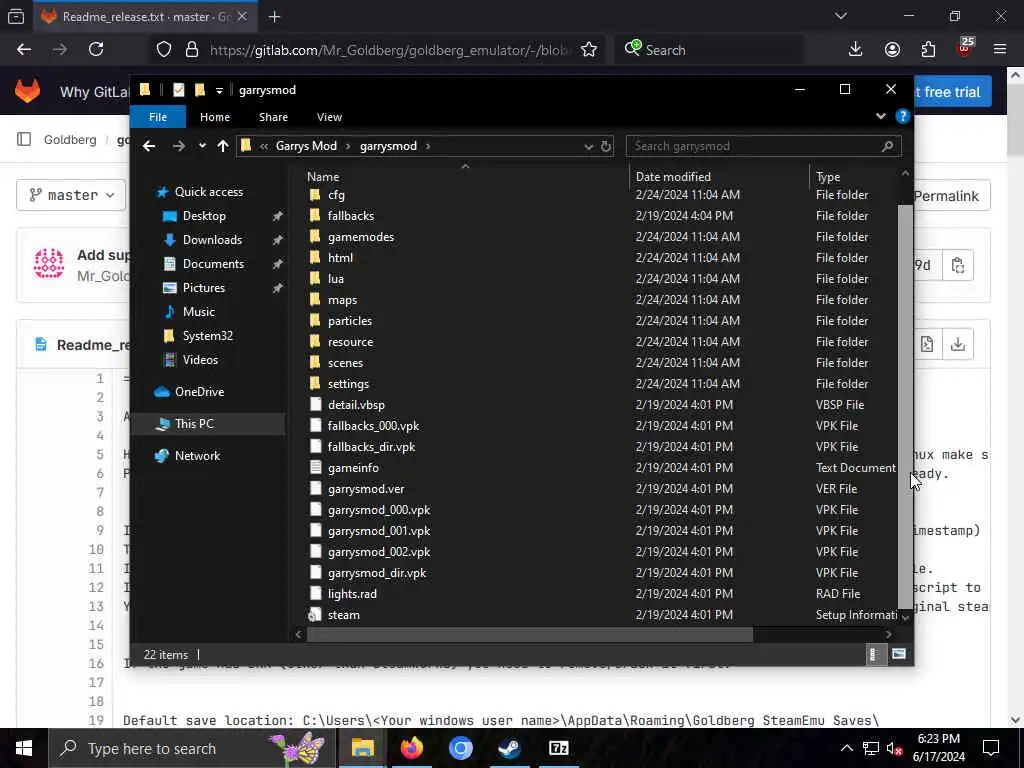Open the cfg folder
The height and width of the screenshot is (768, 1024).
(336, 195)
